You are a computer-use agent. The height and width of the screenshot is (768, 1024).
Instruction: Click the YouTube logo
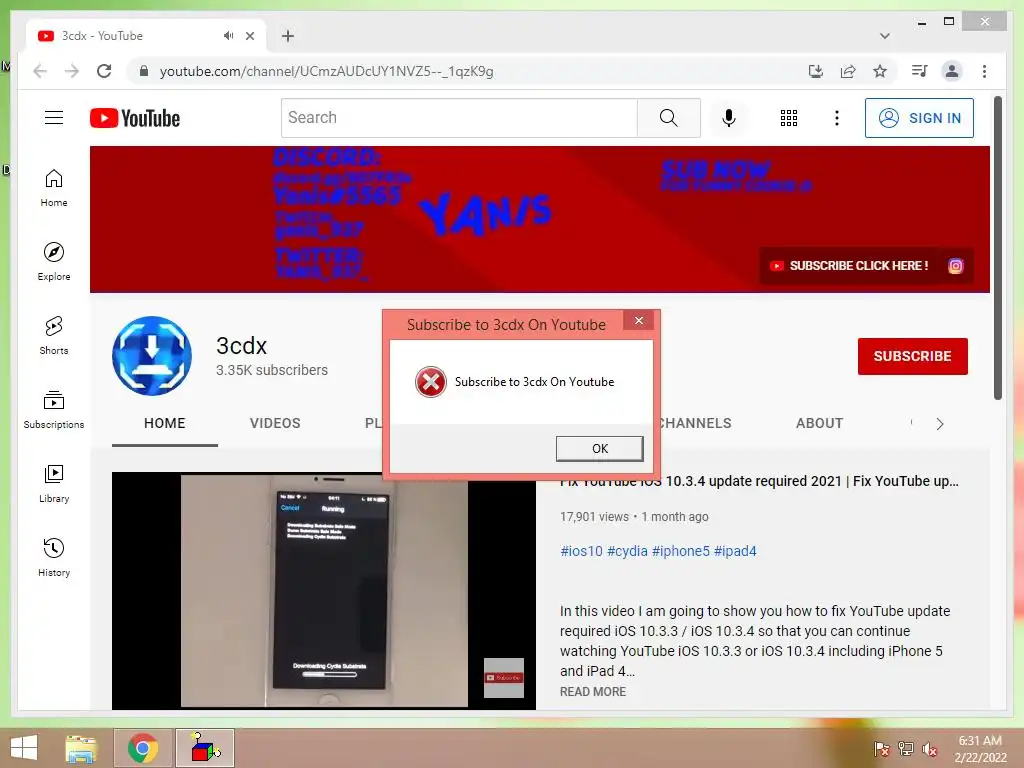(135, 118)
